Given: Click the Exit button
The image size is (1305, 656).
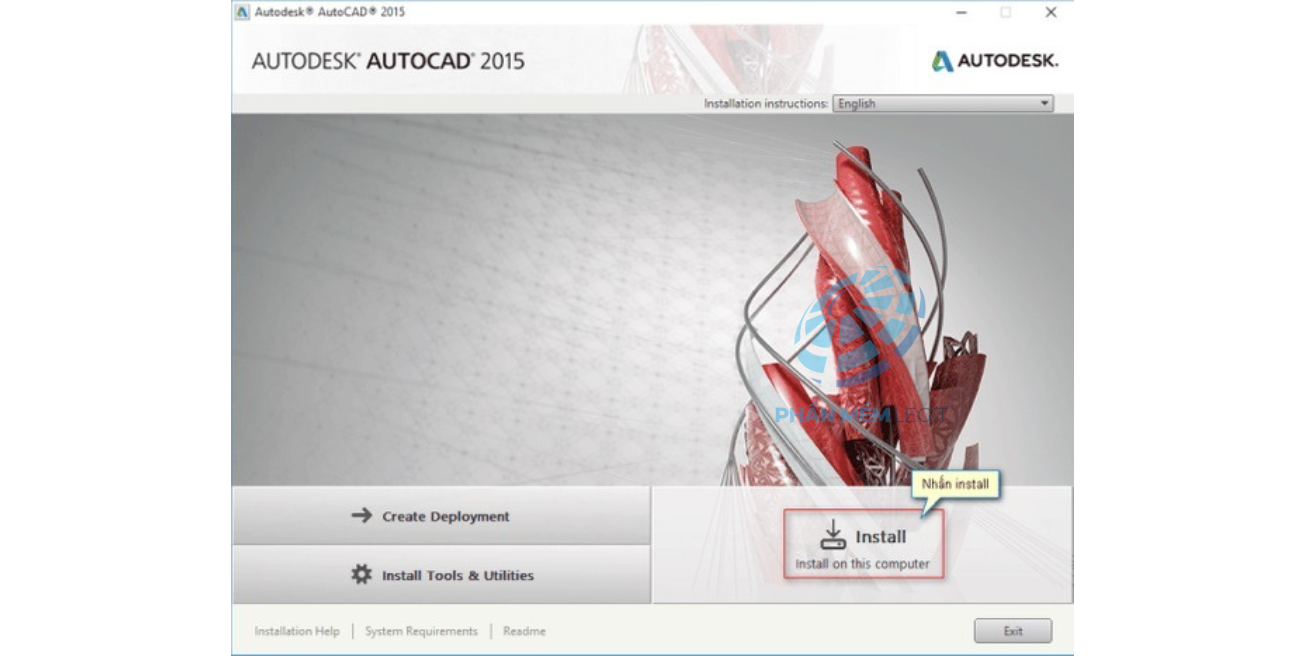Looking at the screenshot, I should pos(1013,631).
